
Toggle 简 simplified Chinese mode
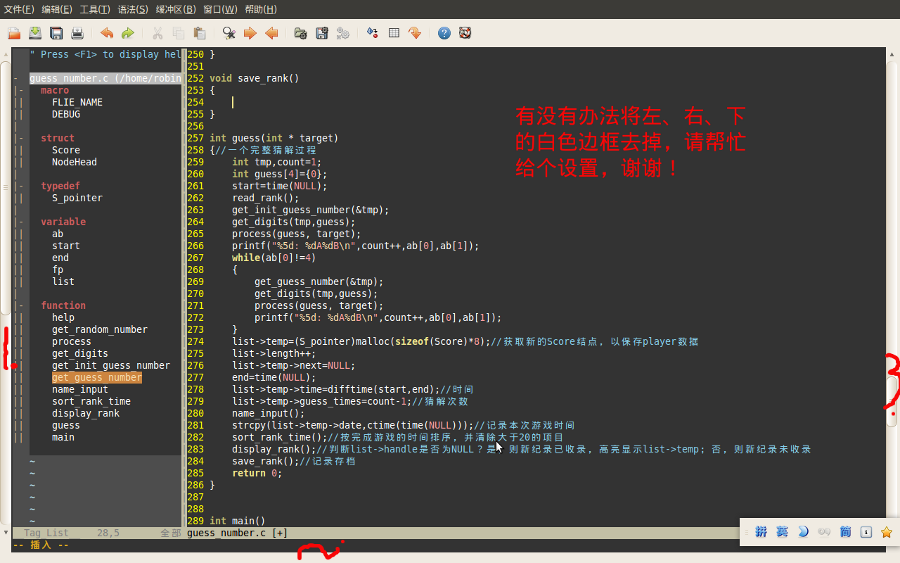(x=845, y=532)
